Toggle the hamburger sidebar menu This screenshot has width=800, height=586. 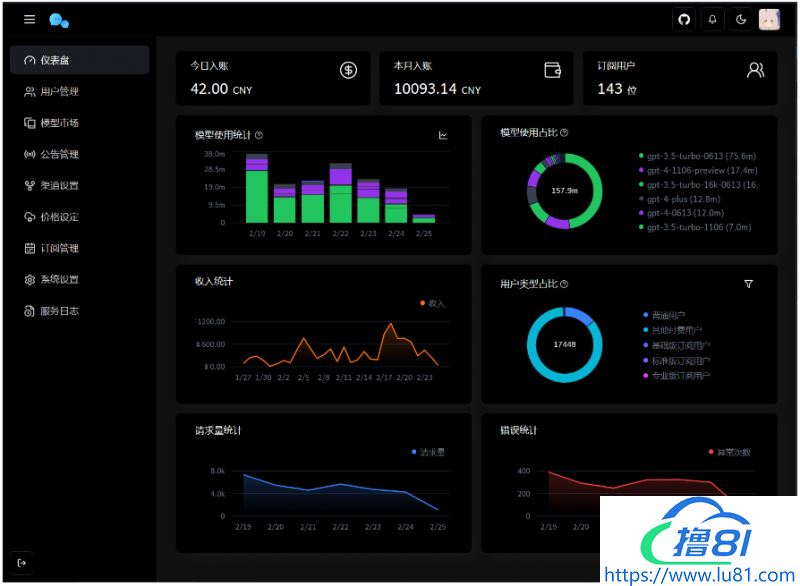[x=29, y=20]
